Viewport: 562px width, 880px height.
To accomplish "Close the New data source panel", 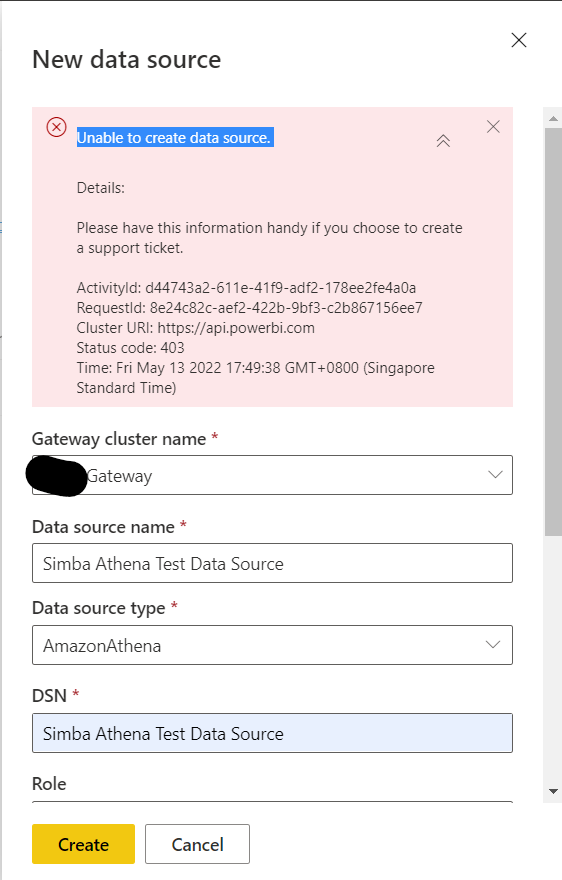I will tap(519, 40).
